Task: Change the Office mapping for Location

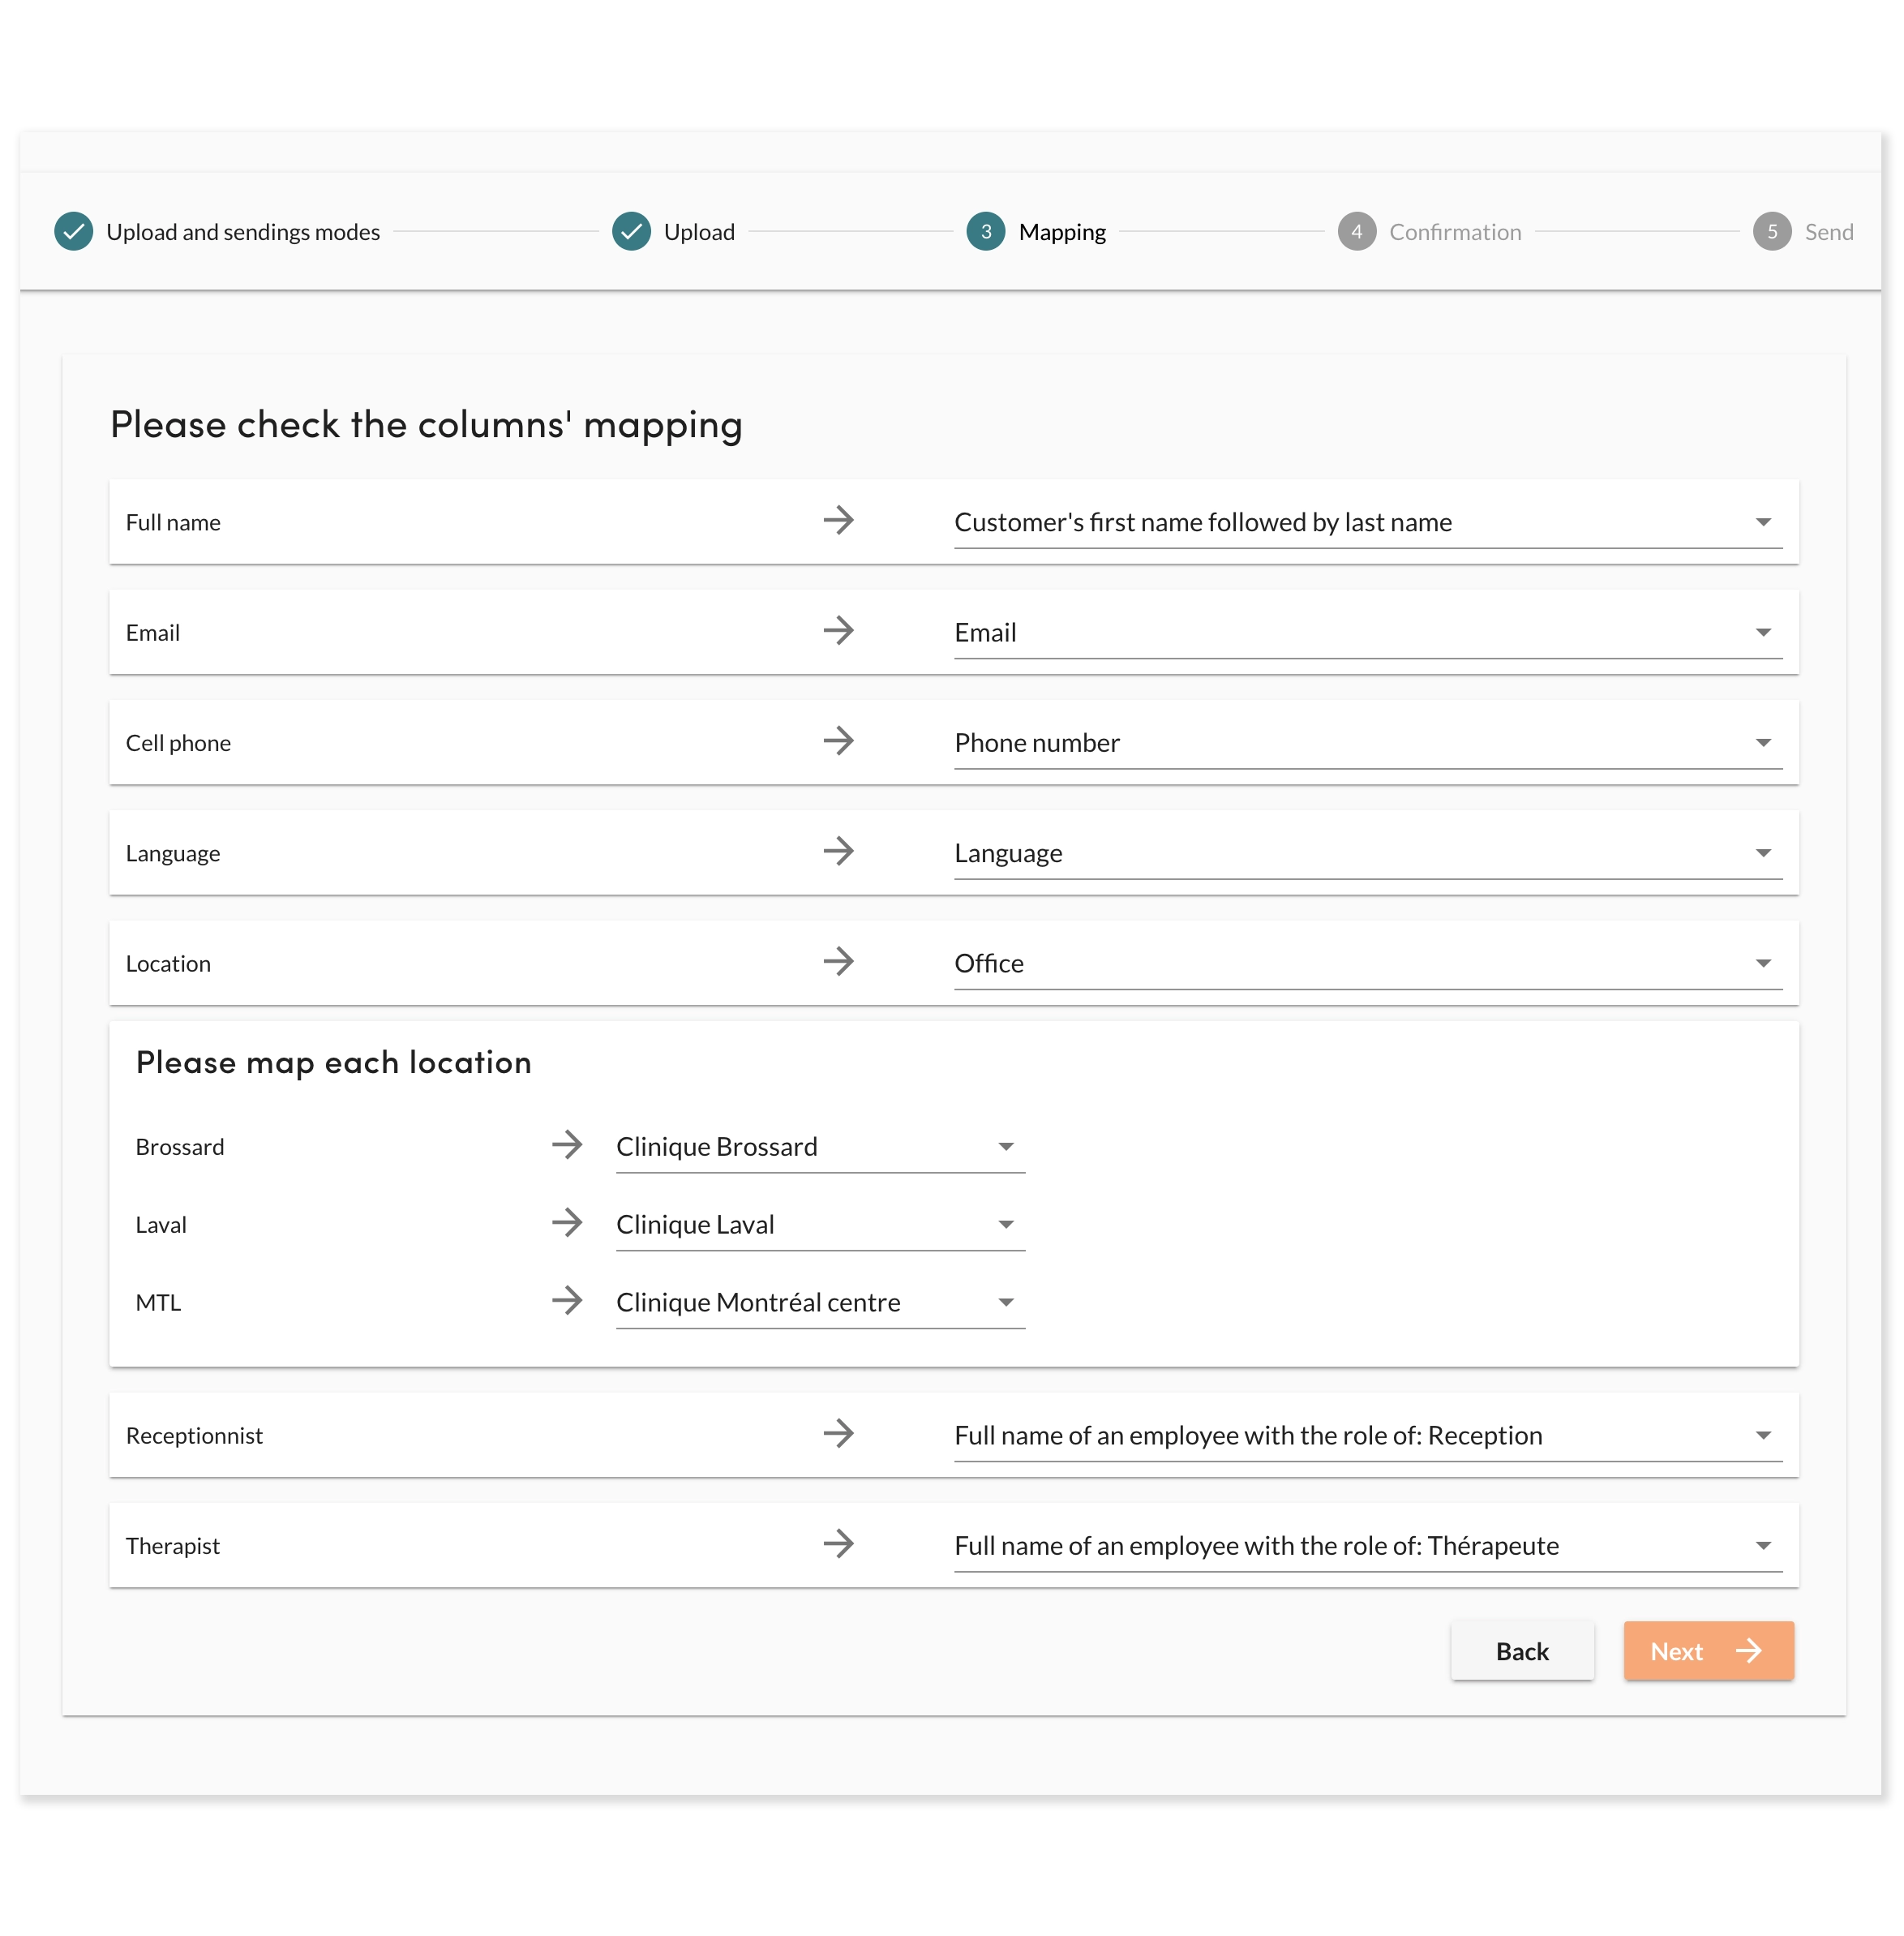Action: pyautogui.click(x=1366, y=964)
